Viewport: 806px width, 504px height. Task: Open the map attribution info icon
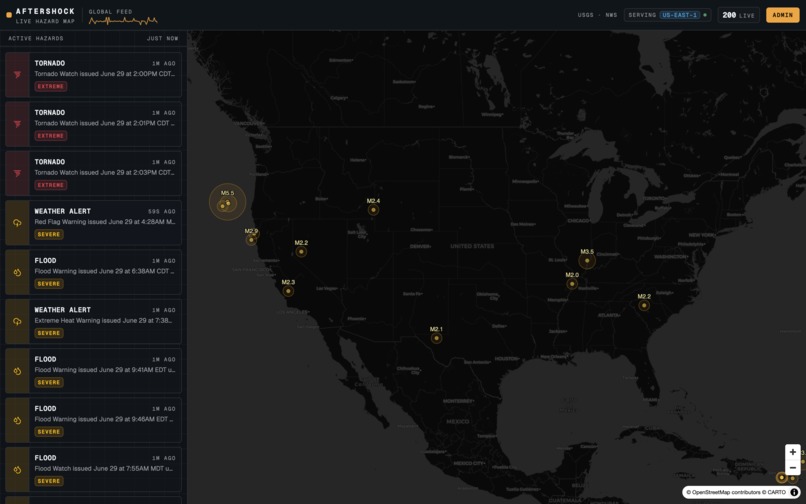point(794,492)
